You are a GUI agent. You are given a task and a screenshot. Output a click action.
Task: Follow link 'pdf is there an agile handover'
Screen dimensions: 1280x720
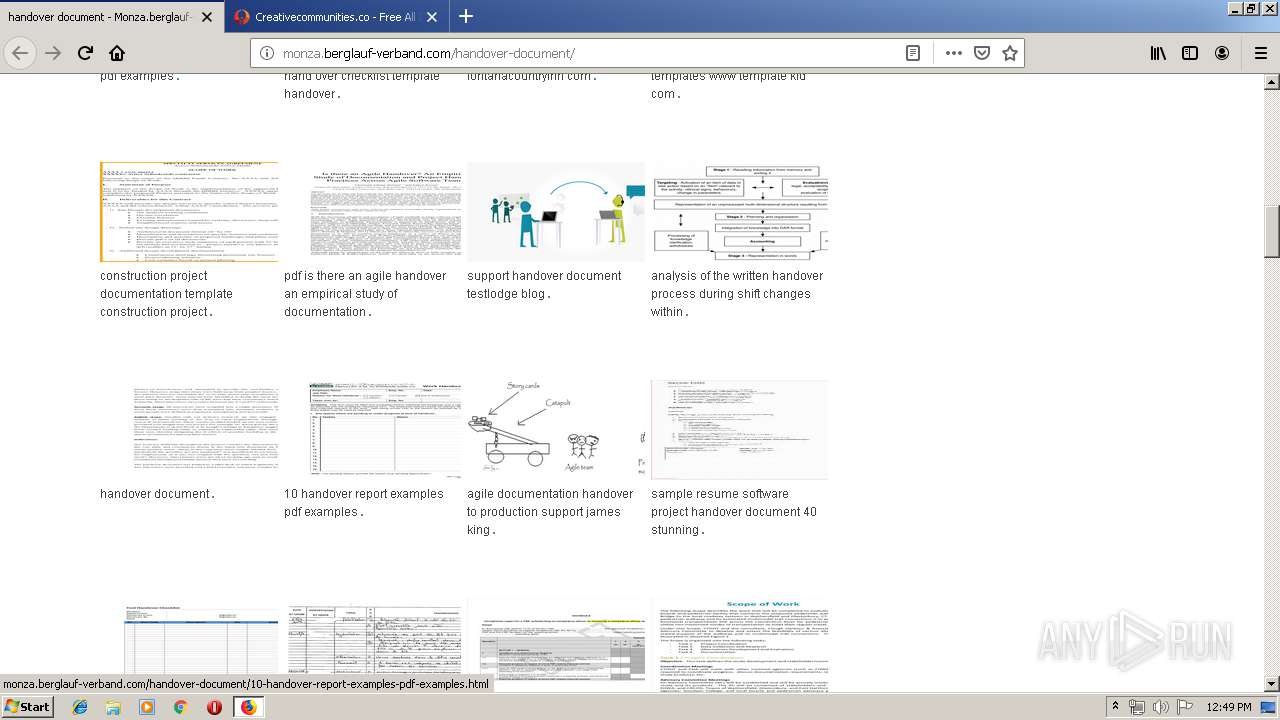pos(365,294)
